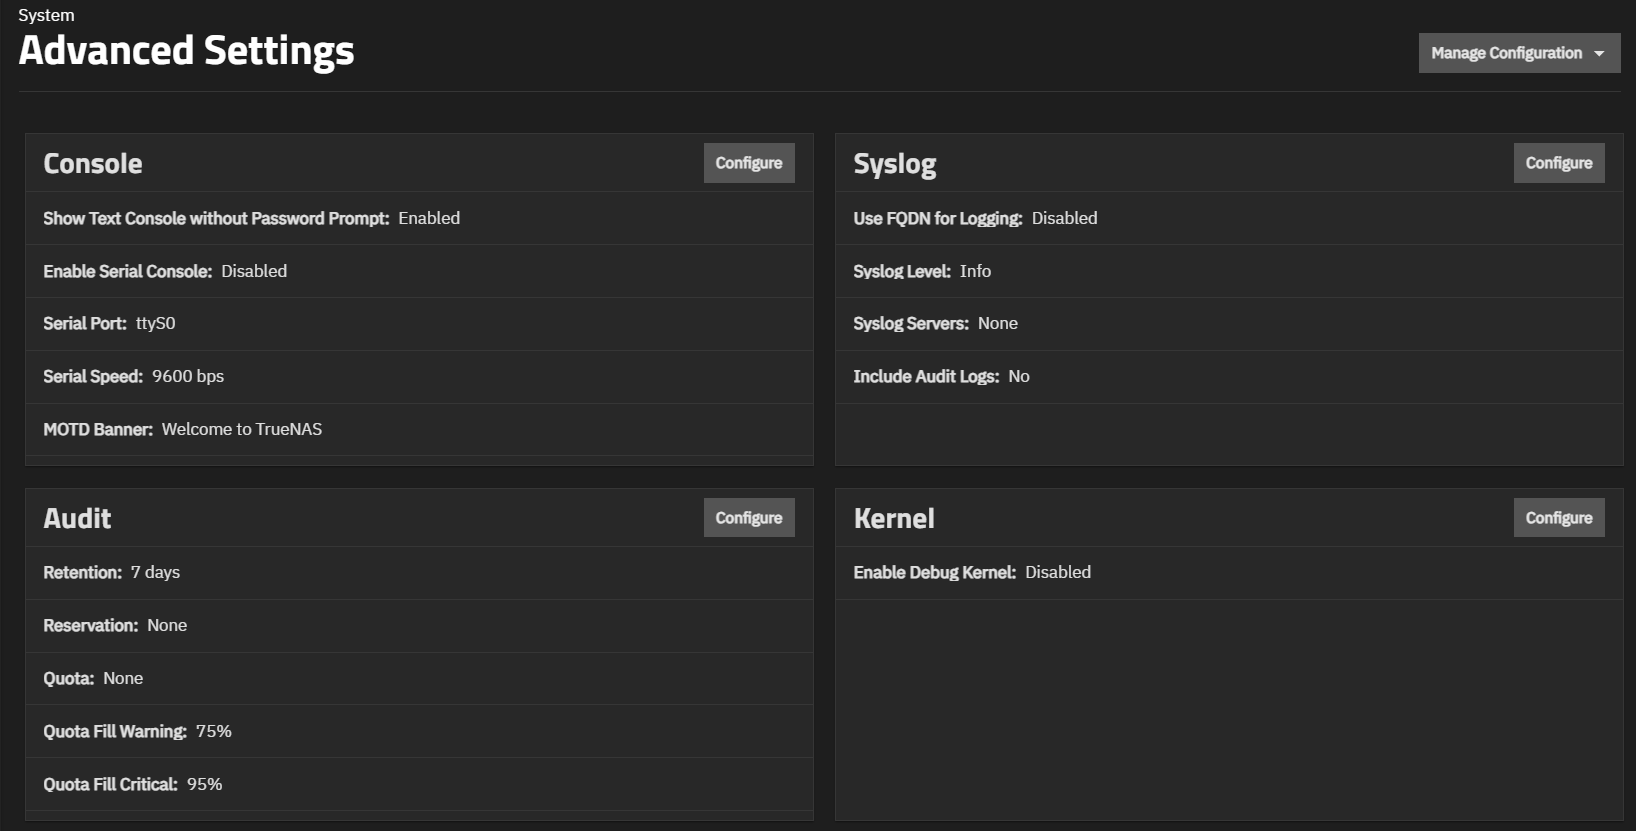Screen dimensions: 1636x831
Task: Open Configure for Audit settings
Action: [x=748, y=518]
